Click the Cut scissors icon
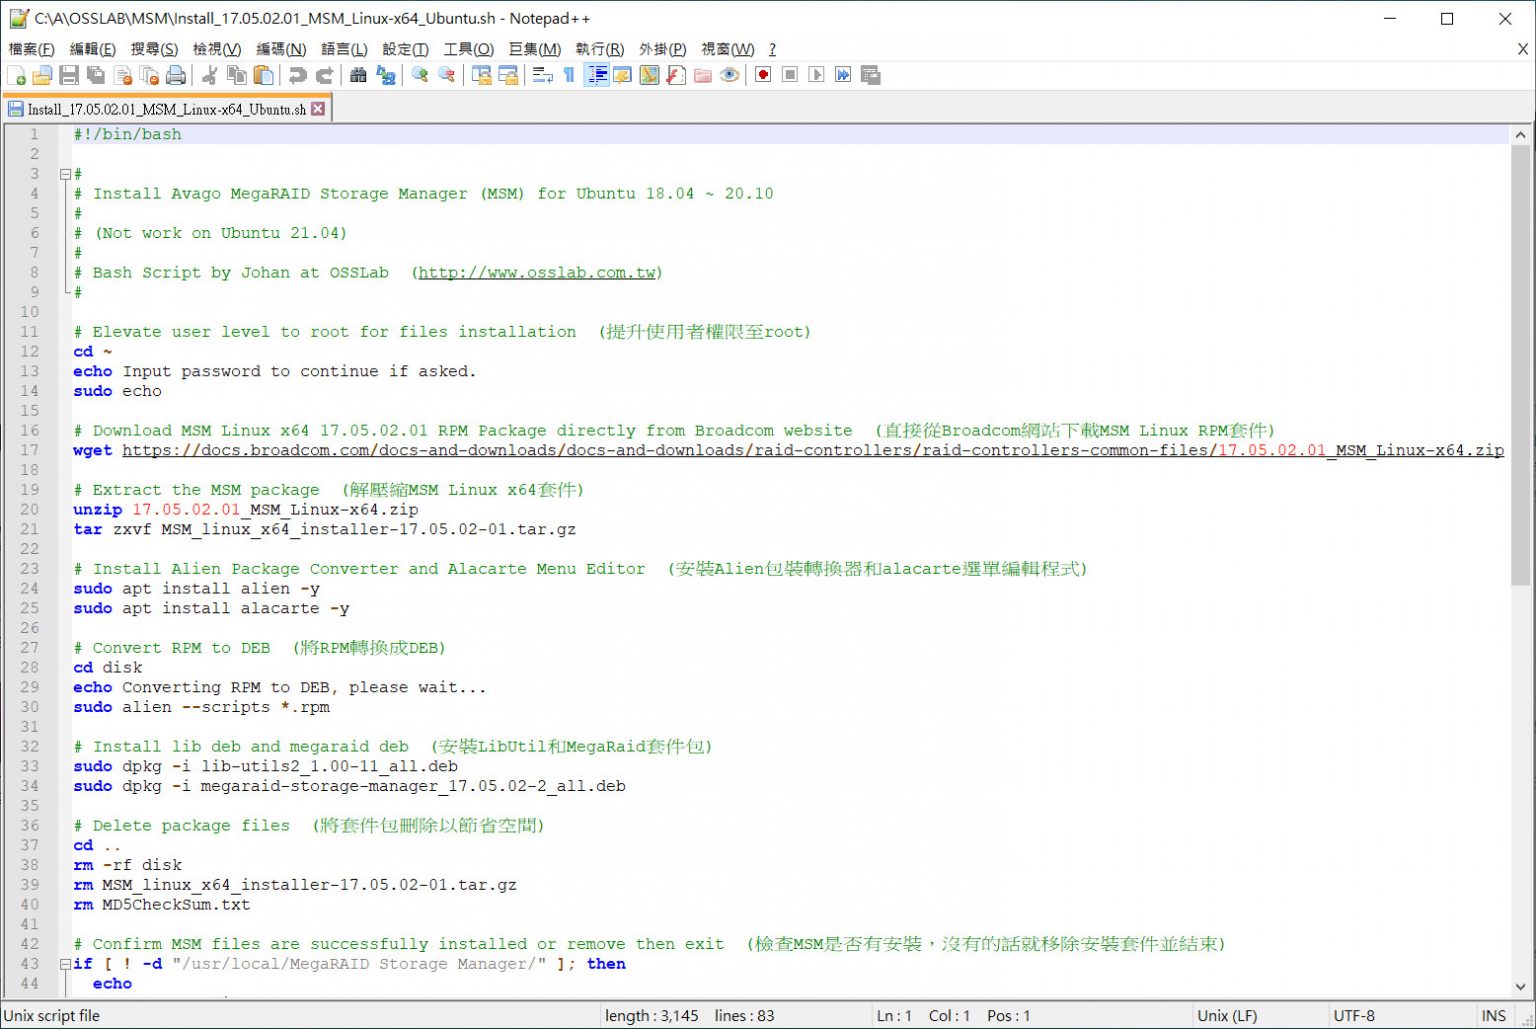This screenshot has width=1536, height=1029. point(210,76)
